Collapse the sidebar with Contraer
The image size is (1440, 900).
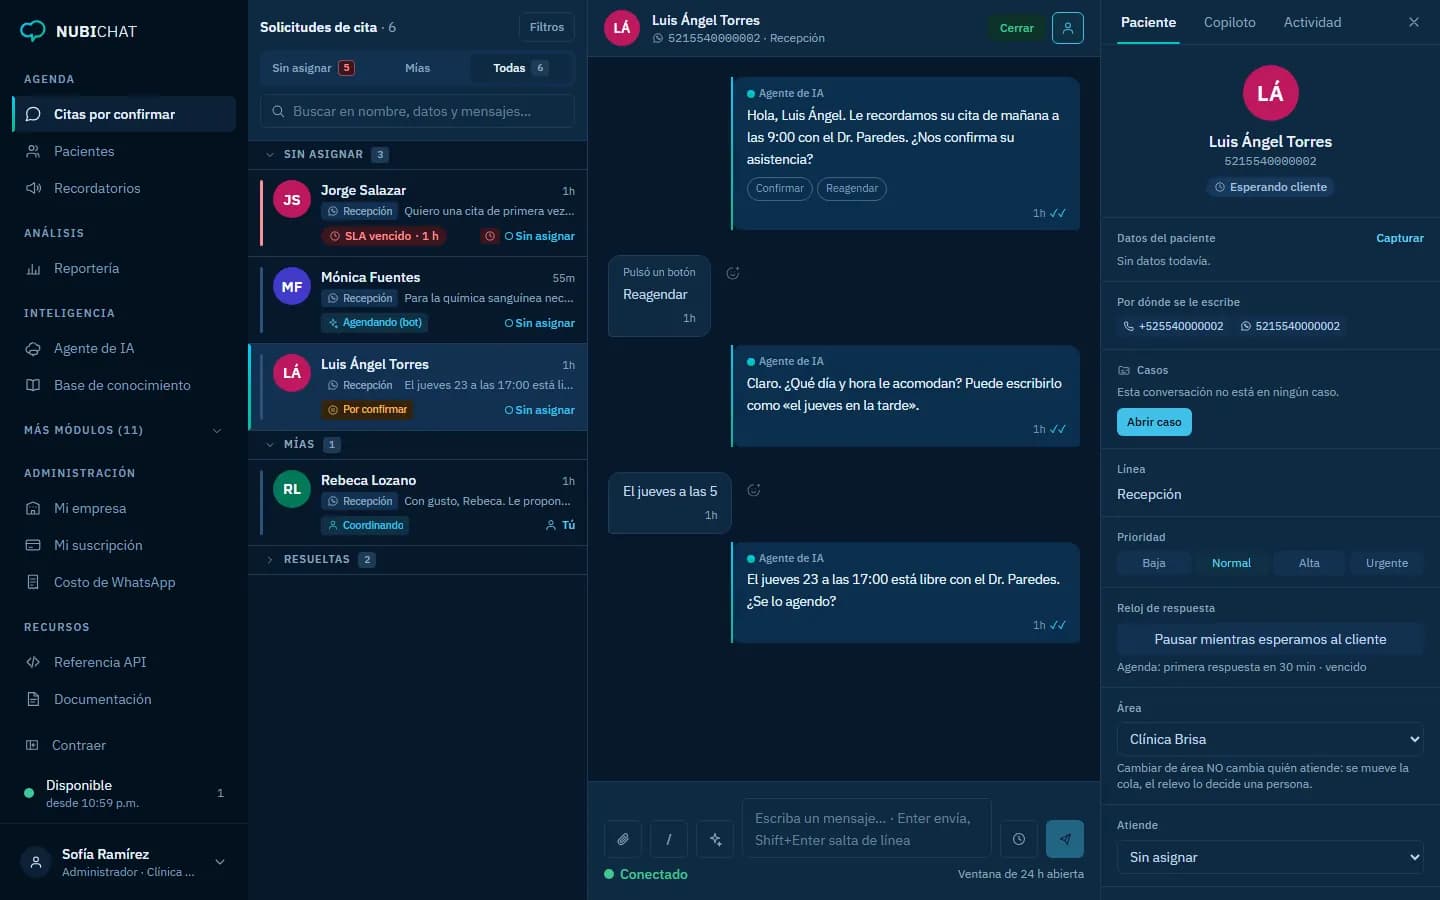click(x=124, y=745)
